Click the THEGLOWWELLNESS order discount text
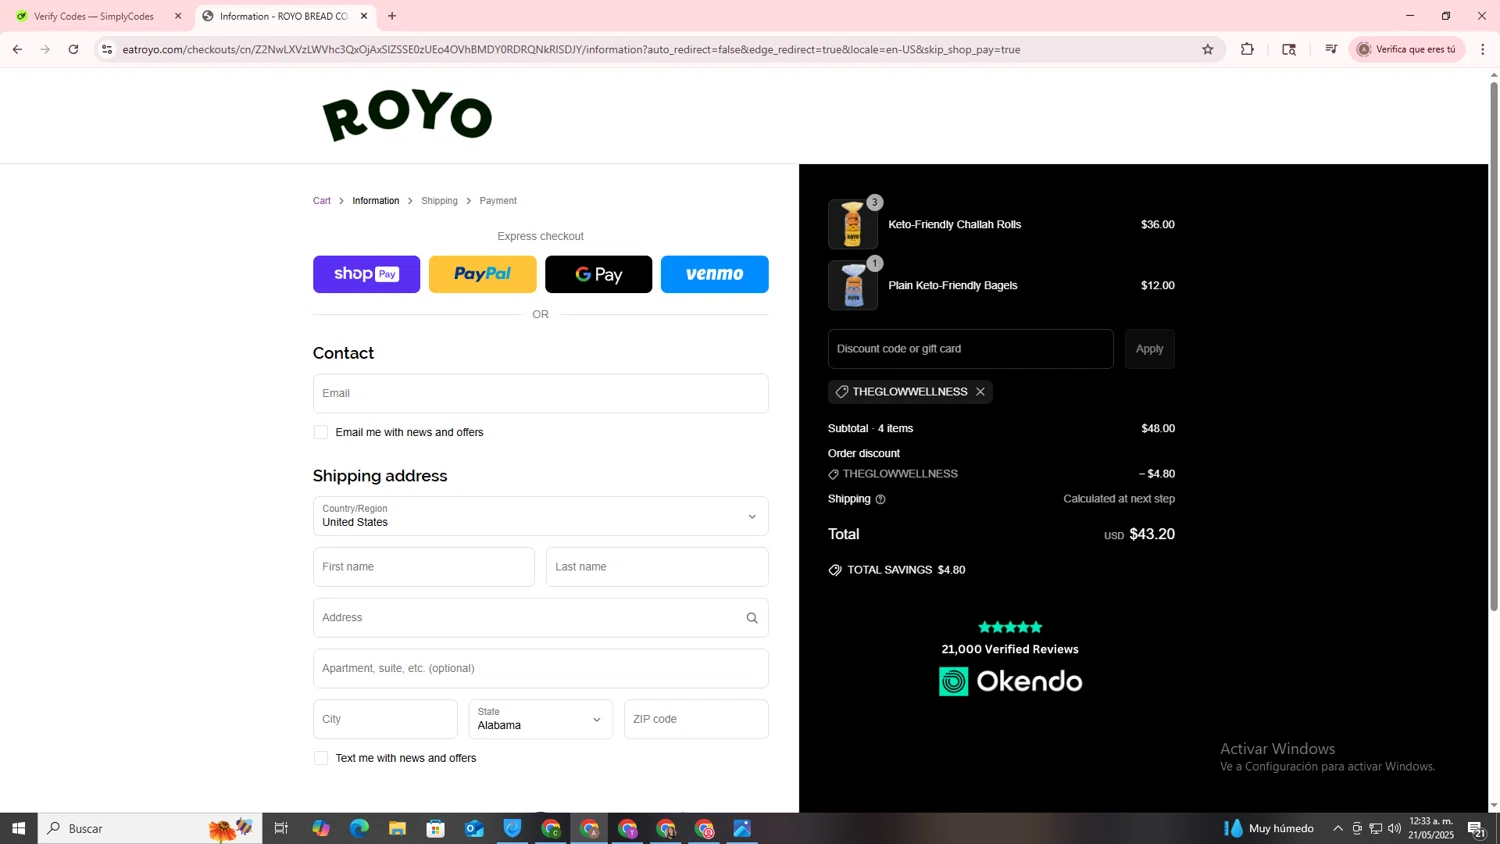 pyautogui.click(x=900, y=474)
